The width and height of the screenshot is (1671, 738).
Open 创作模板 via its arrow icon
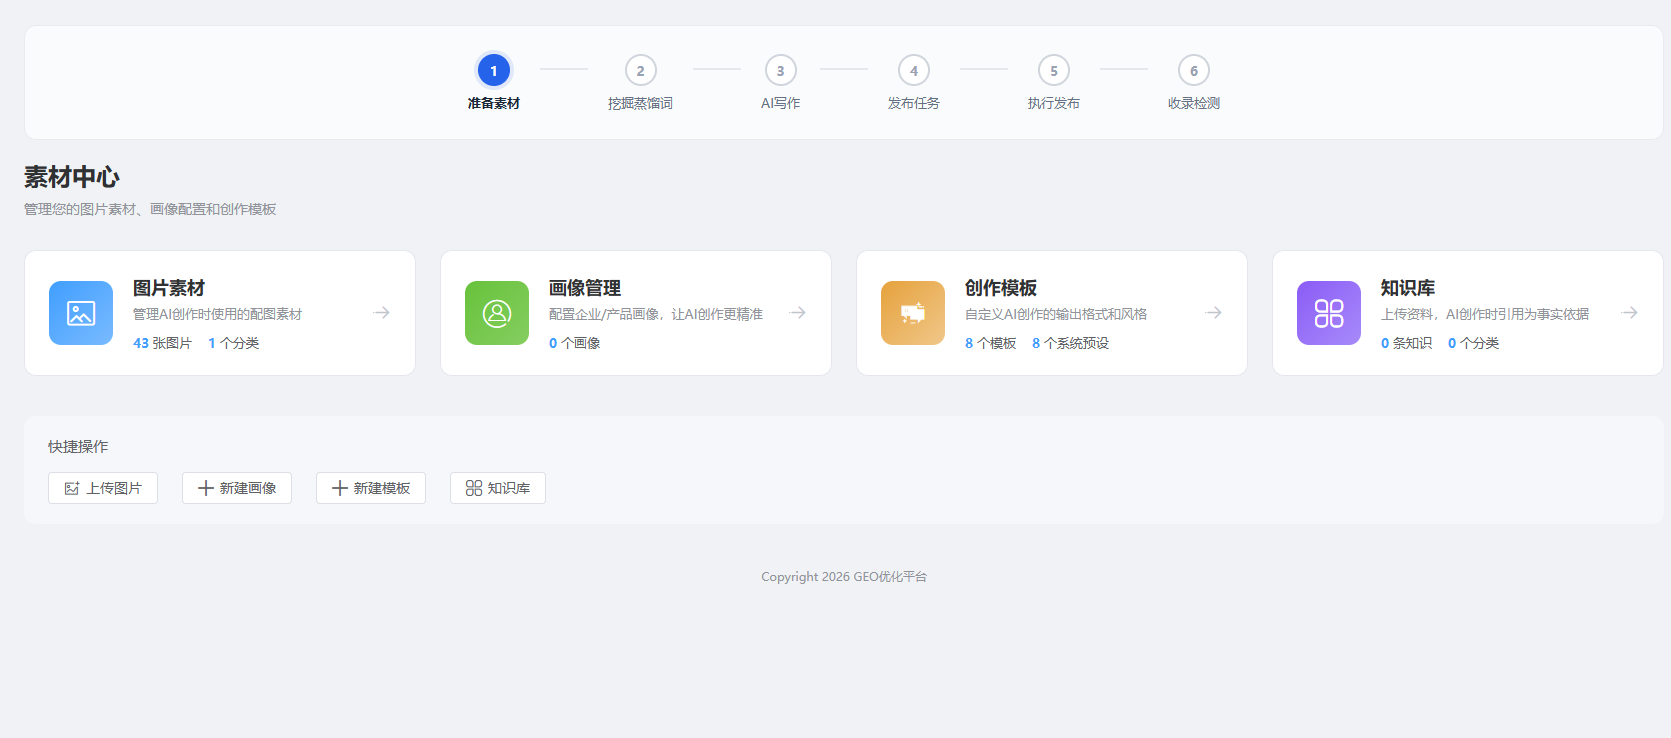[x=1214, y=313]
